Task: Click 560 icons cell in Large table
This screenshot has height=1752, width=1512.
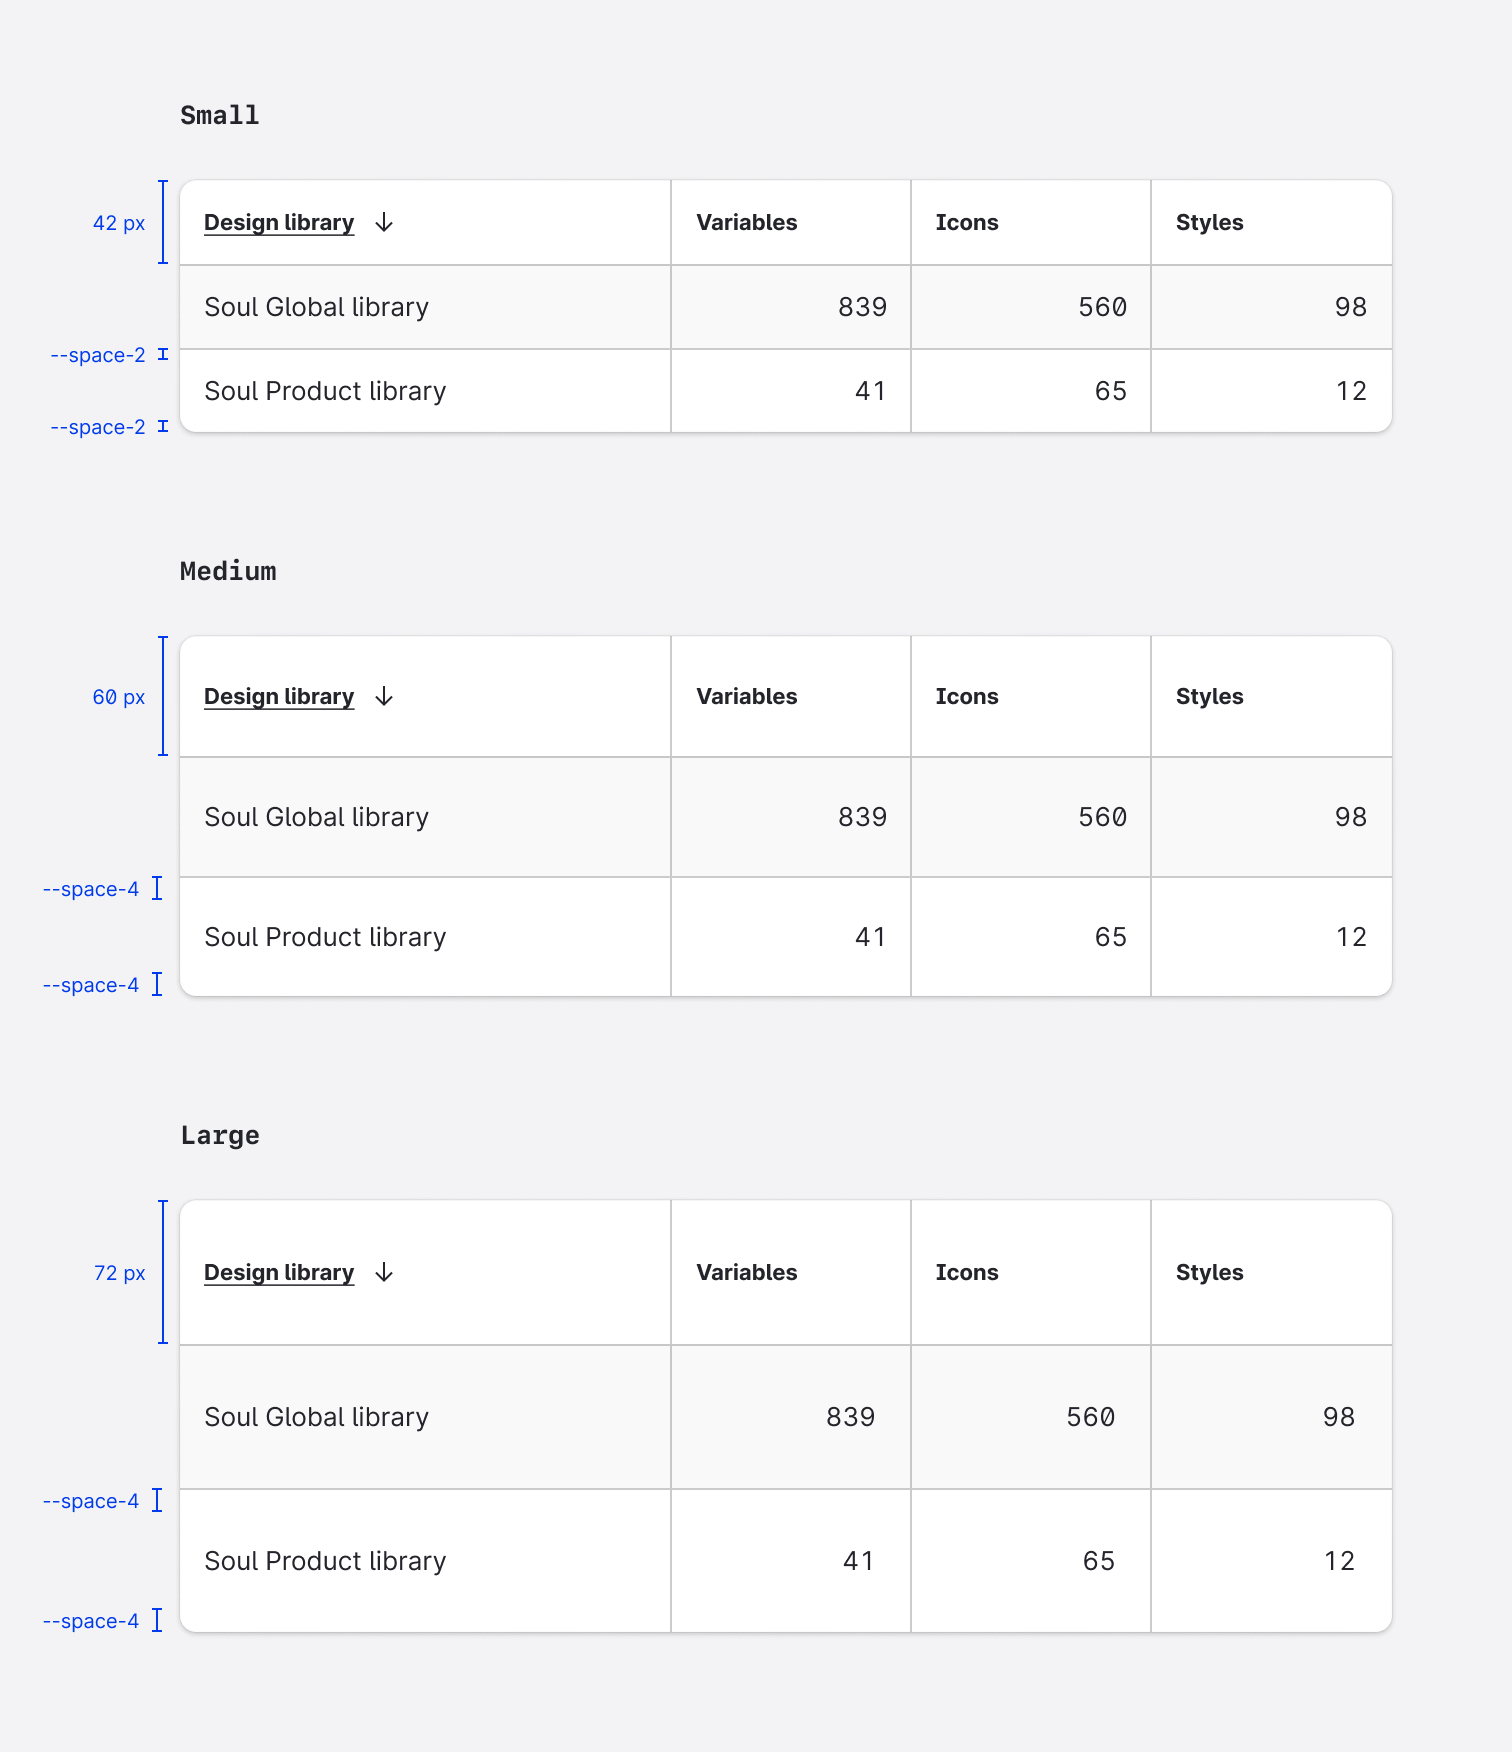Action: pos(1090,1417)
